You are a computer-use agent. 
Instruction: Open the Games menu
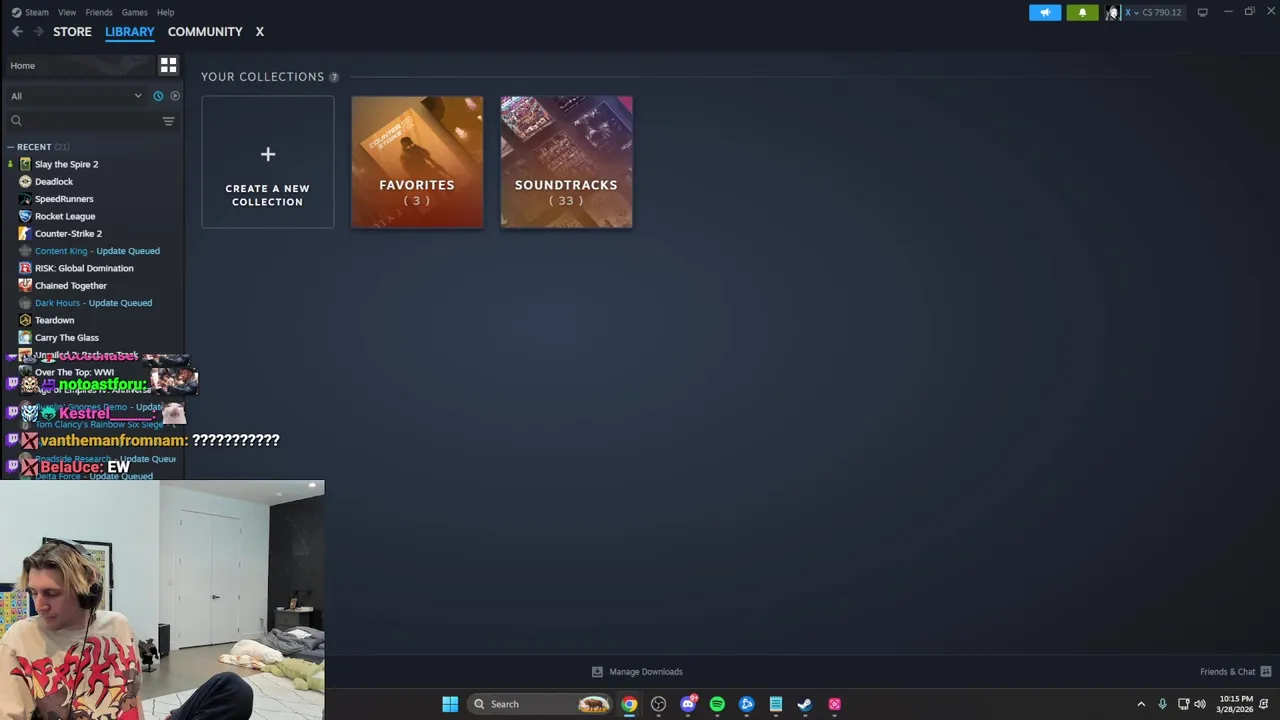pyautogui.click(x=134, y=12)
